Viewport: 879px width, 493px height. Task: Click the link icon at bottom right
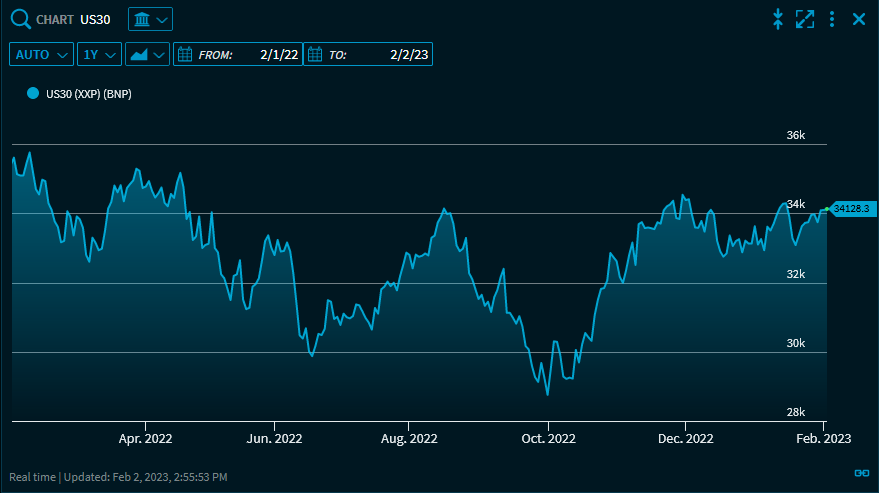tap(862, 473)
